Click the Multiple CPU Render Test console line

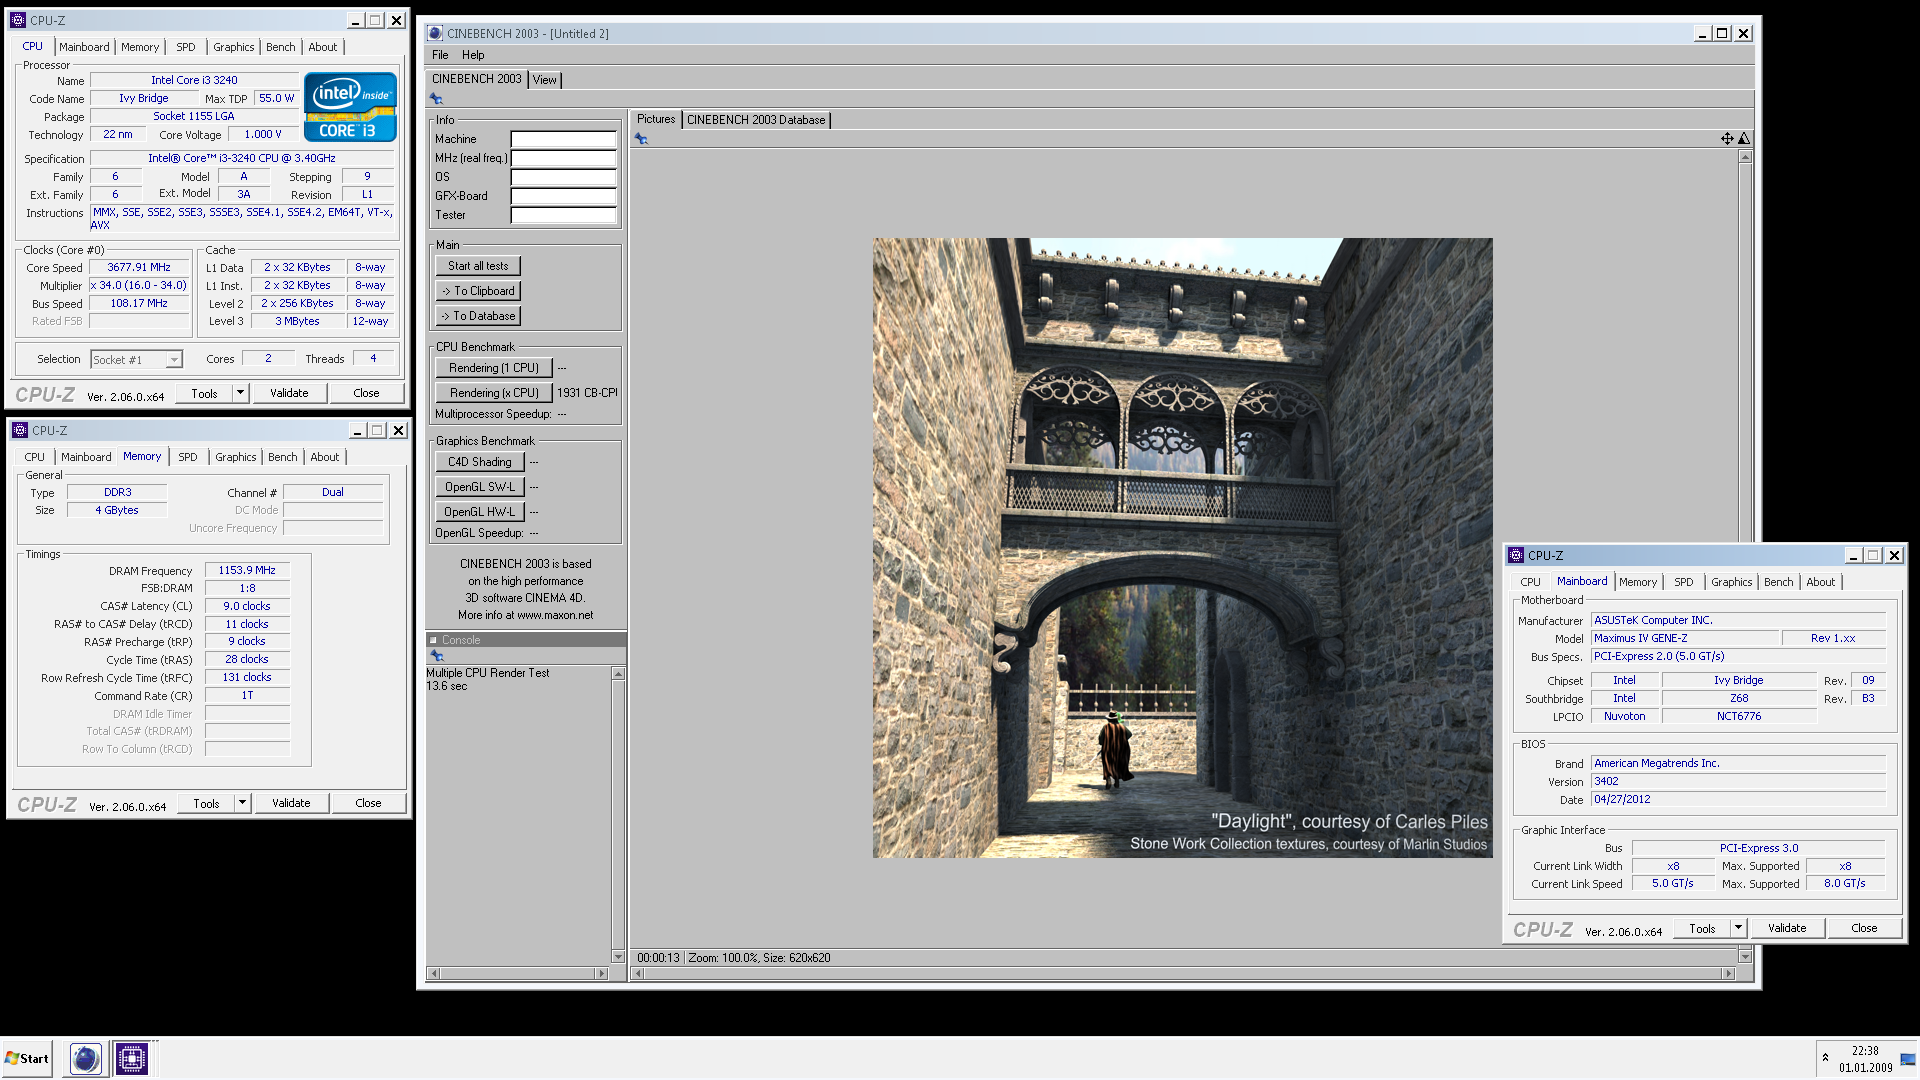click(488, 673)
